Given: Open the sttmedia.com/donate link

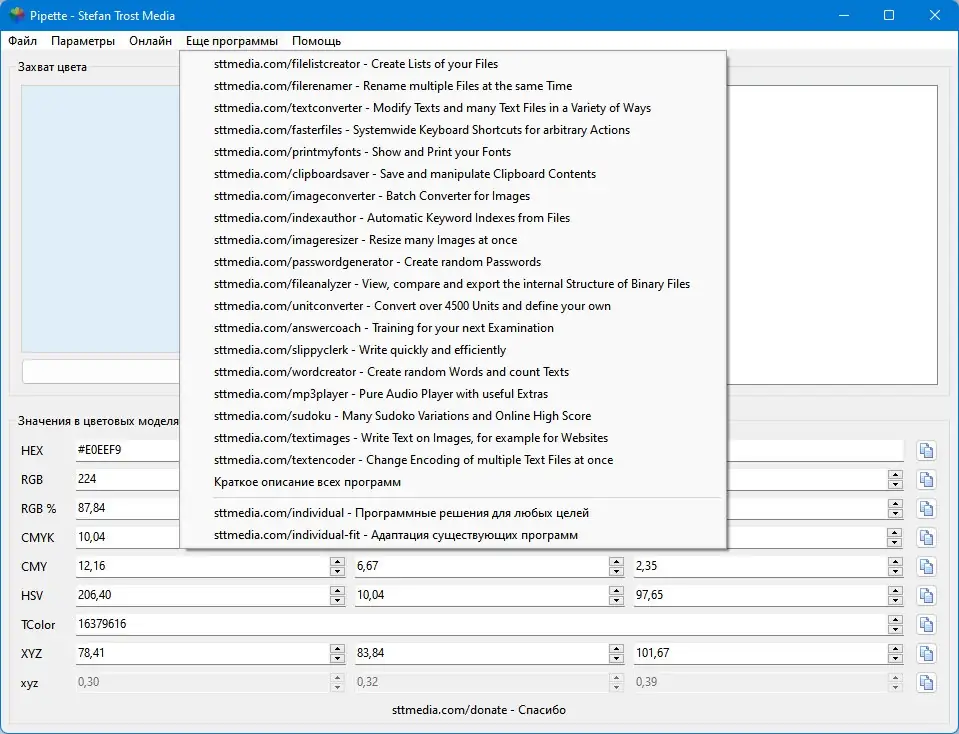Looking at the screenshot, I should [479, 710].
